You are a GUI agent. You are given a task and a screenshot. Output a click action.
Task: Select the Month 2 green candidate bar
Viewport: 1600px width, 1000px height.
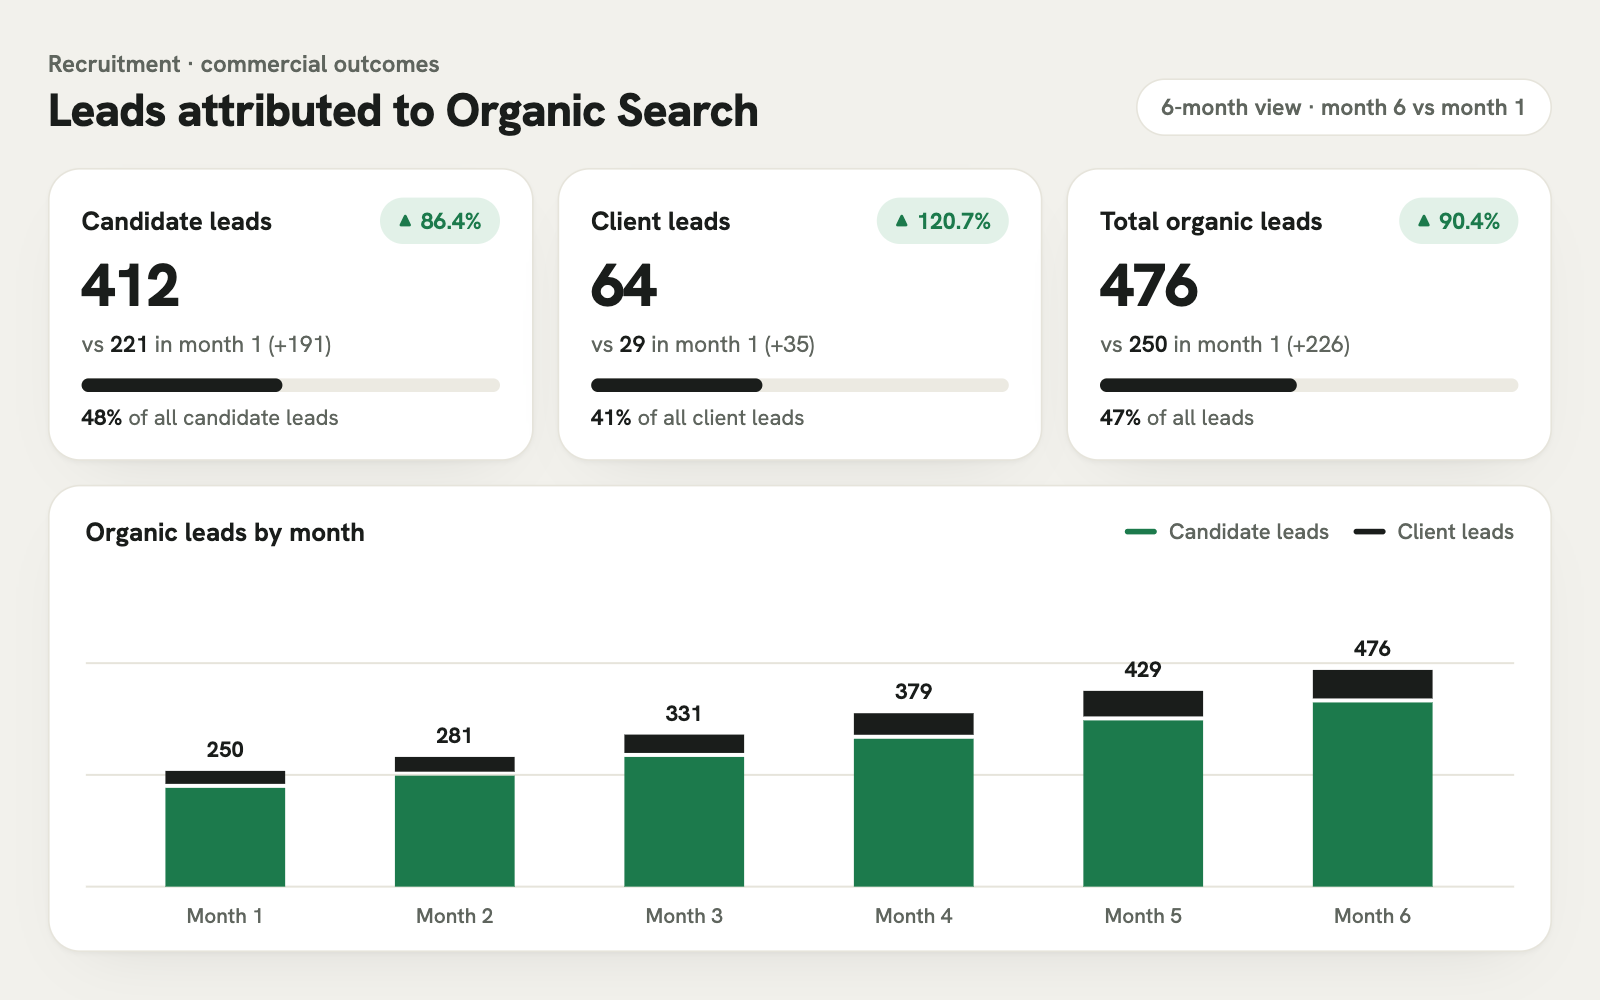coord(455,831)
